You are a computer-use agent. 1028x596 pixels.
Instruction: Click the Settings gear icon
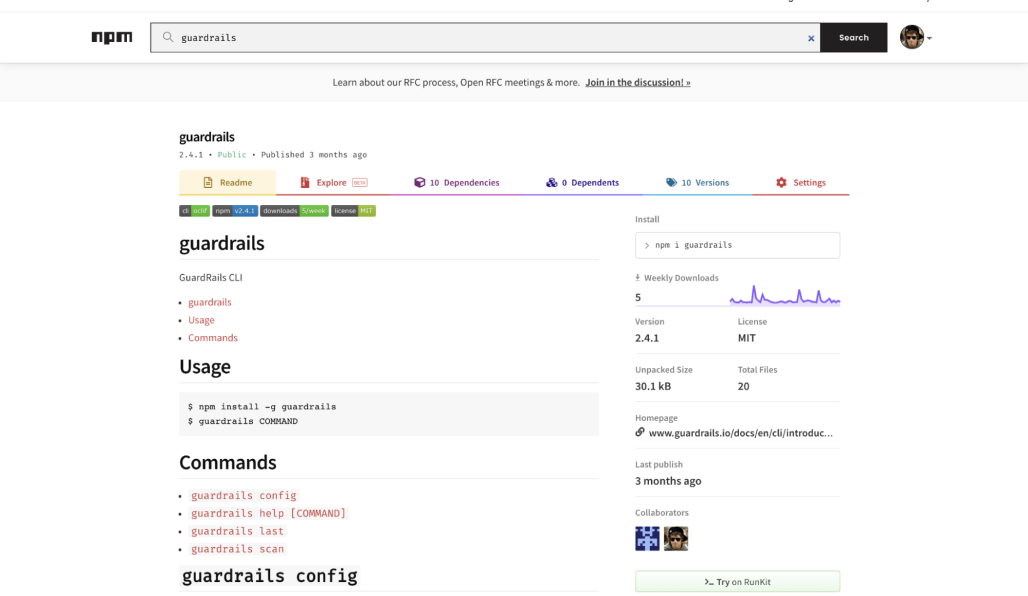tap(781, 182)
